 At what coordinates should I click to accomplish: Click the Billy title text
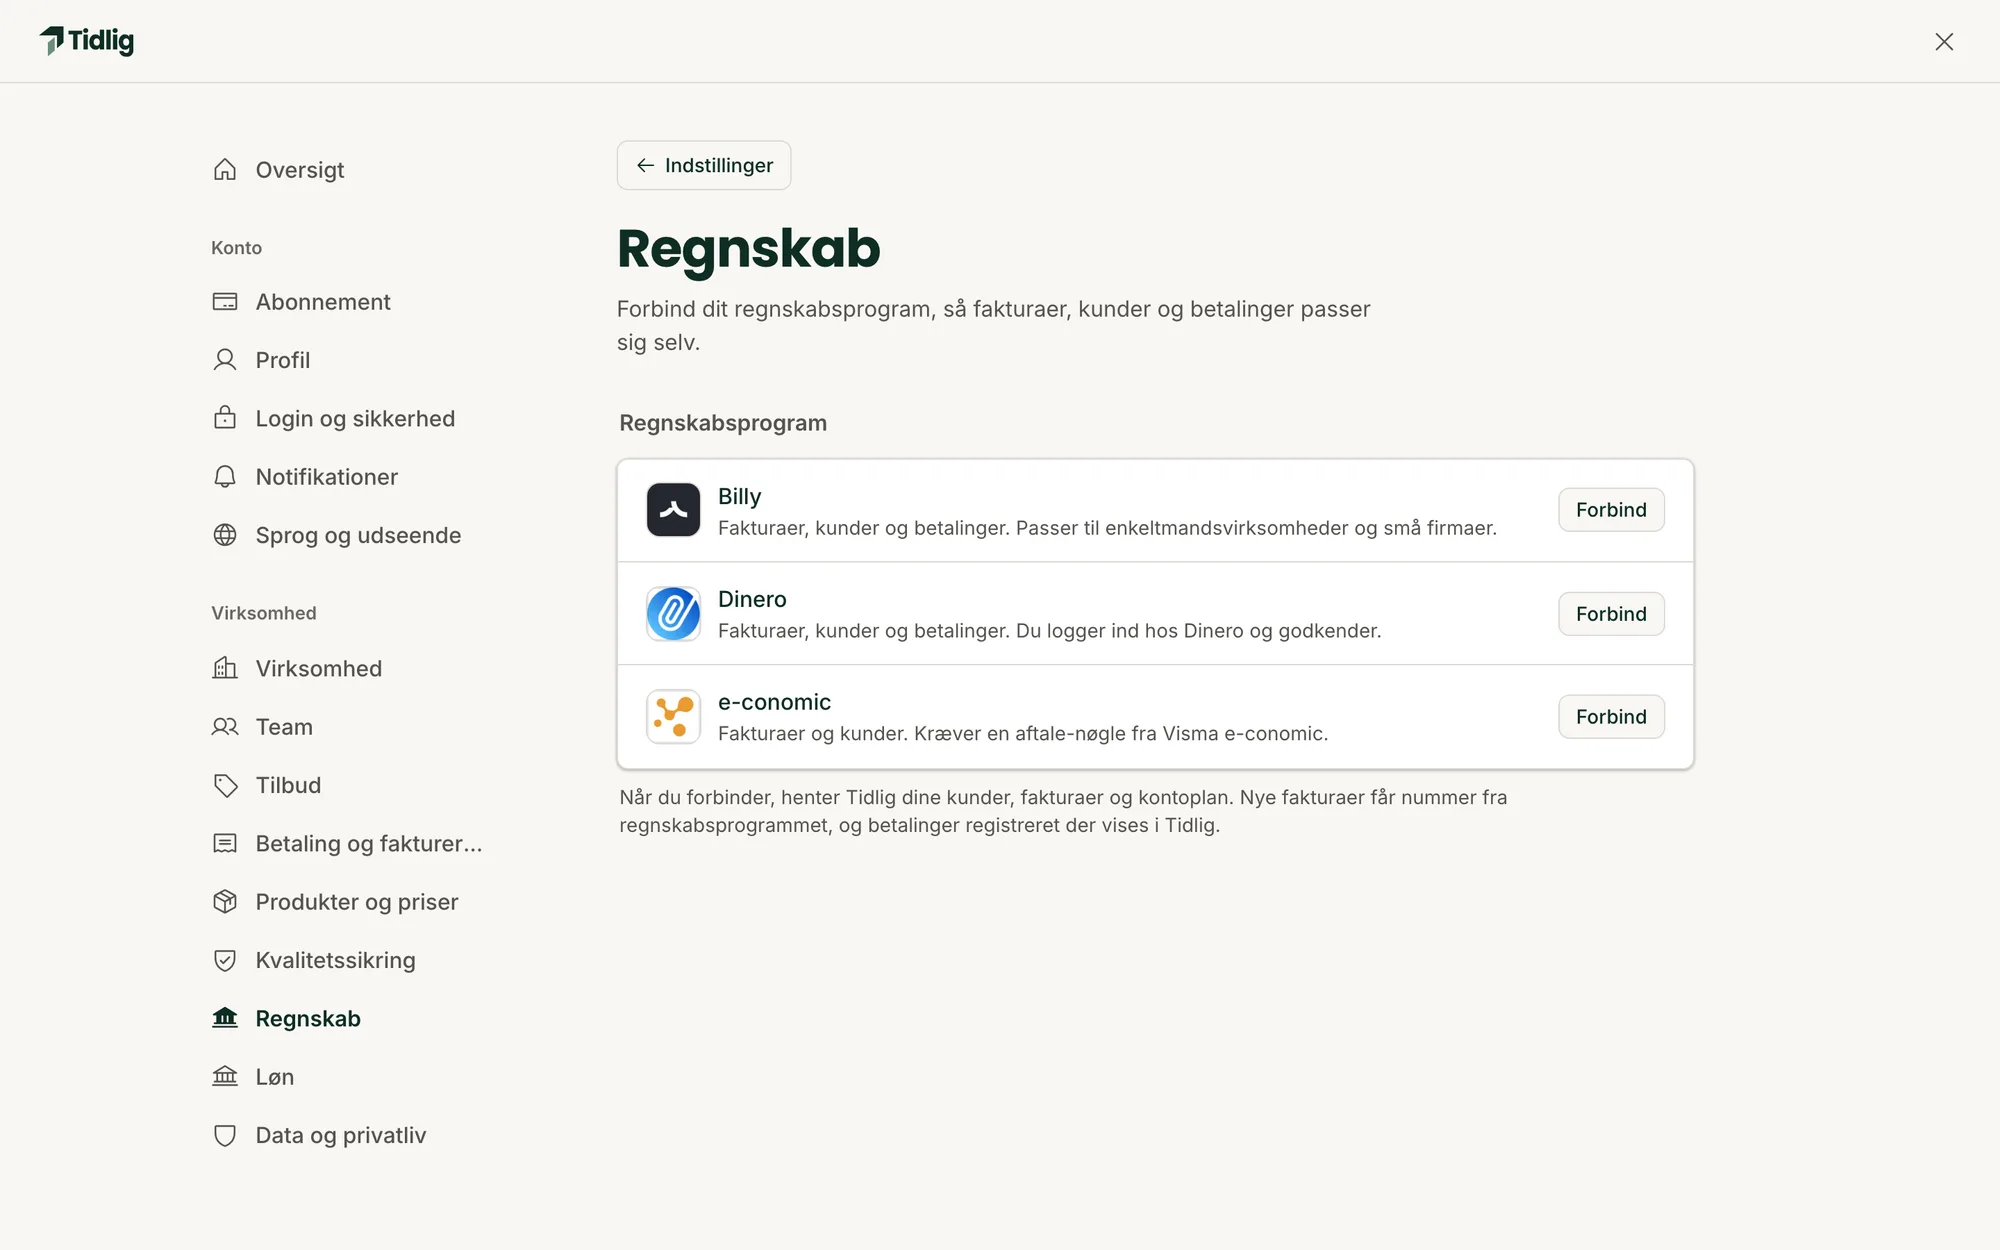(739, 497)
